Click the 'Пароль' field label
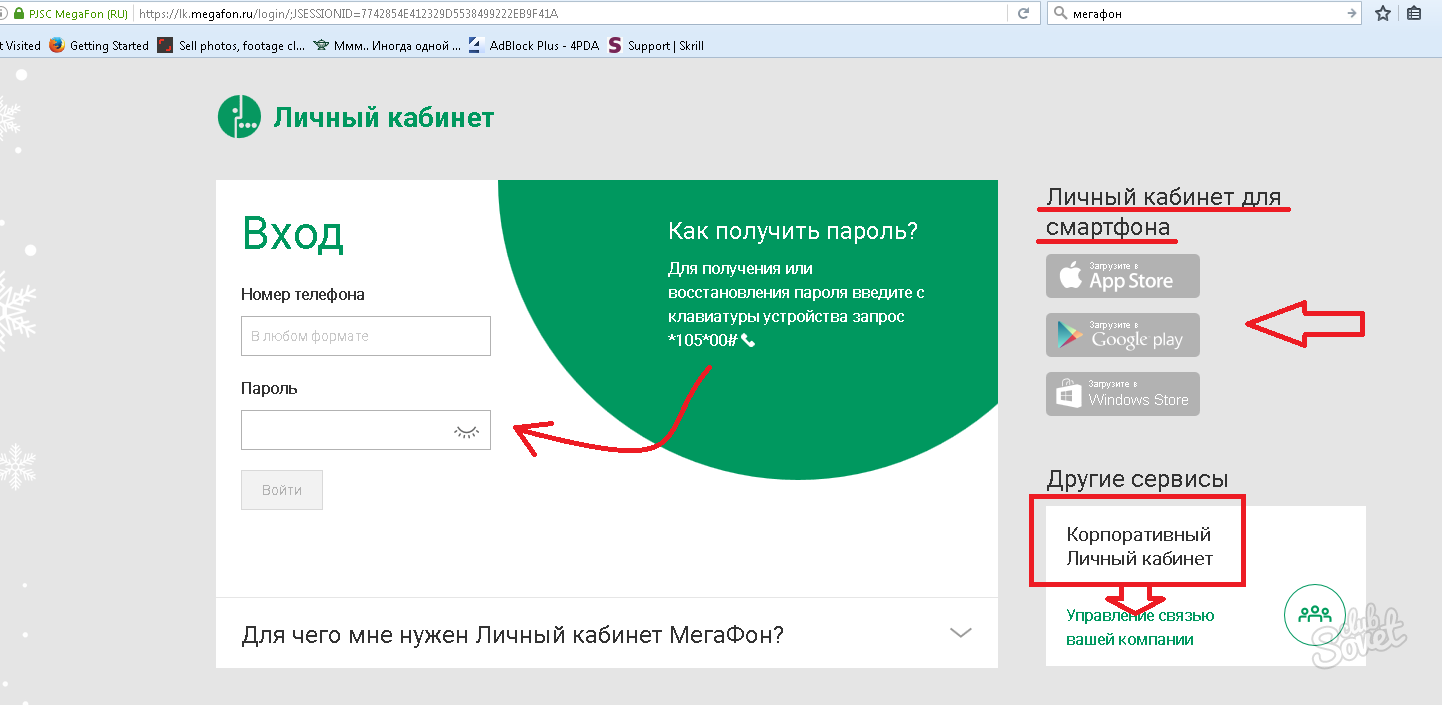Image resolution: width=1442 pixels, height=705 pixels. (269, 388)
